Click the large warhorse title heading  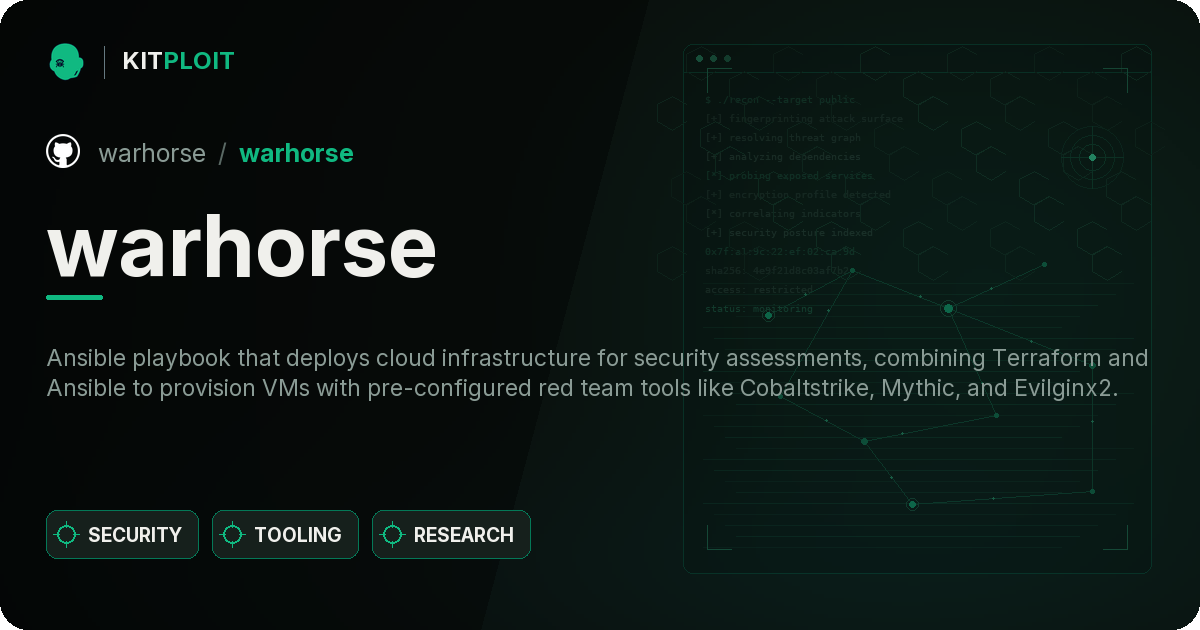tap(242, 247)
